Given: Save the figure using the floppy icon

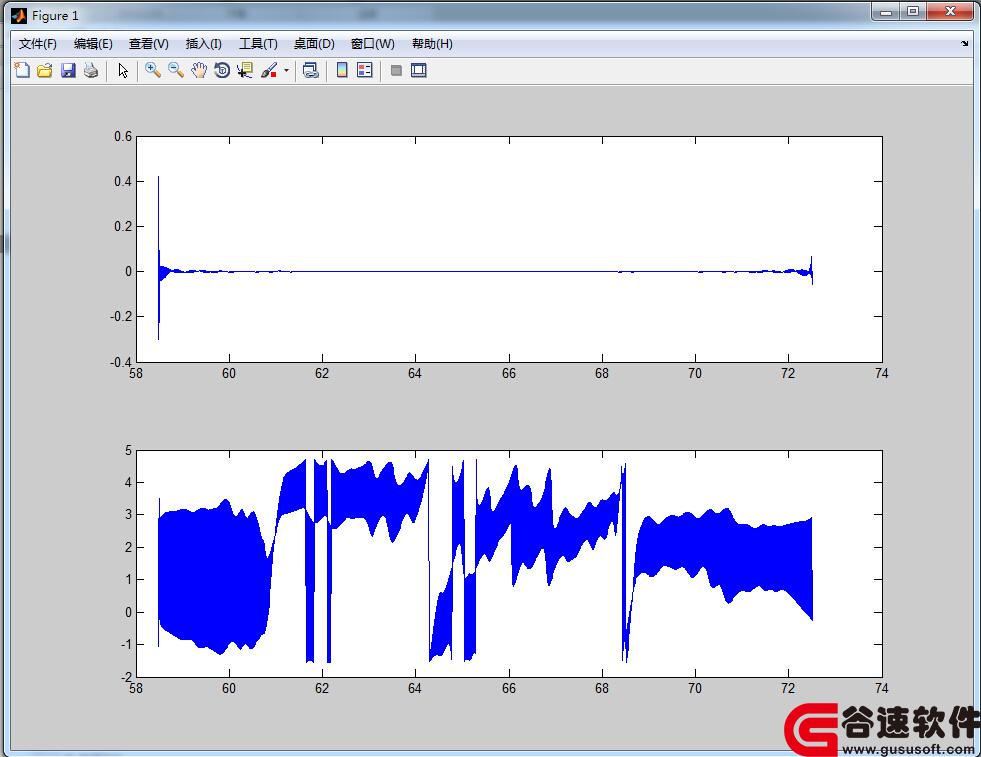Looking at the screenshot, I should pos(68,70).
